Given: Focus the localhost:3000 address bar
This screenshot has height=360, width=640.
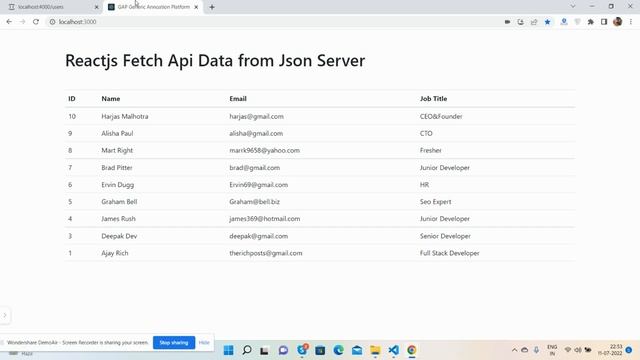Looking at the screenshot, I should click(273, 22).
